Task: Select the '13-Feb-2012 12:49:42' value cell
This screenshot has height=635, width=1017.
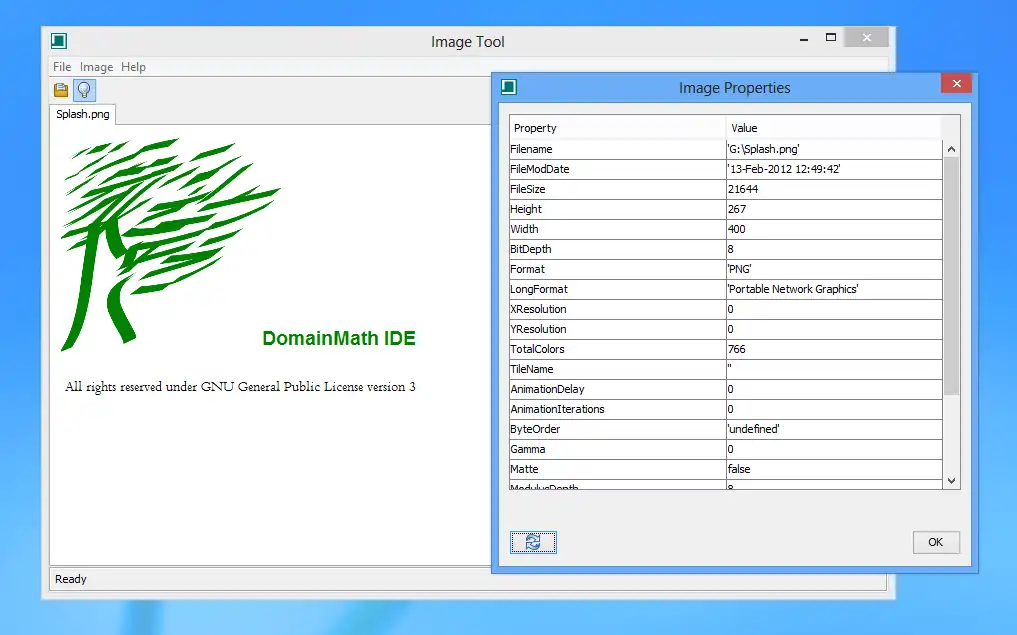Action: 834,169
